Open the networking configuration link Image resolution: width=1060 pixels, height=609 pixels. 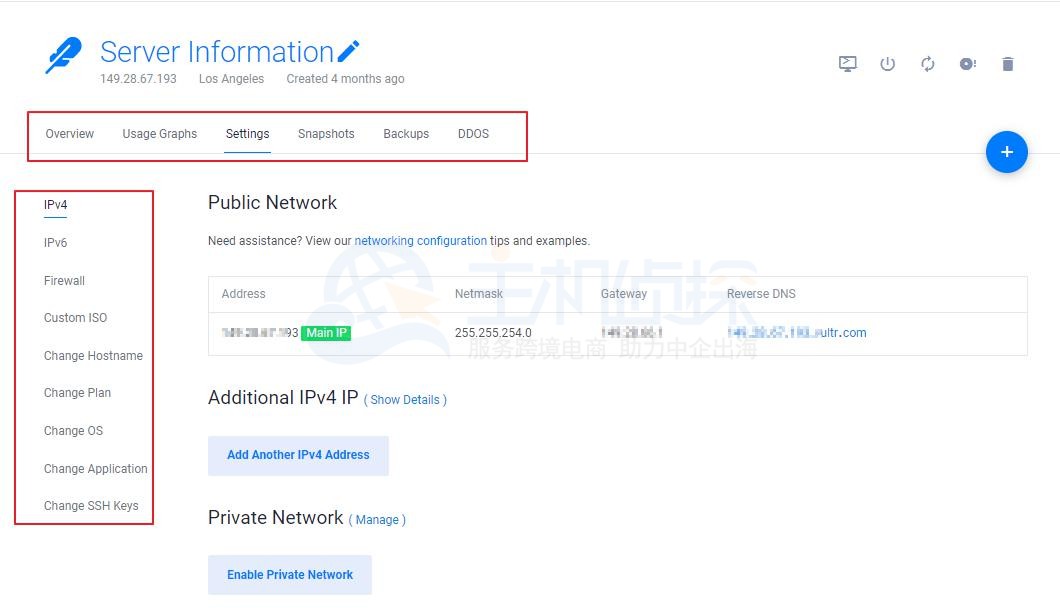point(420,241)
